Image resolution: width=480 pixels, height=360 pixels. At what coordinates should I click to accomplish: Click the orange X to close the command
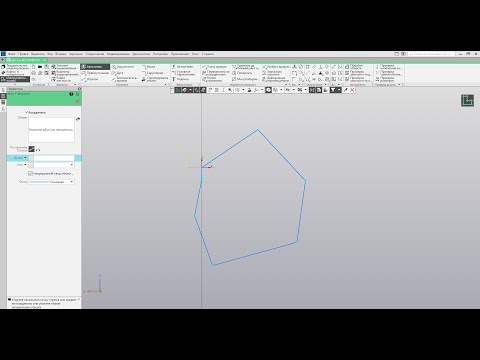(x=78, y=101)
